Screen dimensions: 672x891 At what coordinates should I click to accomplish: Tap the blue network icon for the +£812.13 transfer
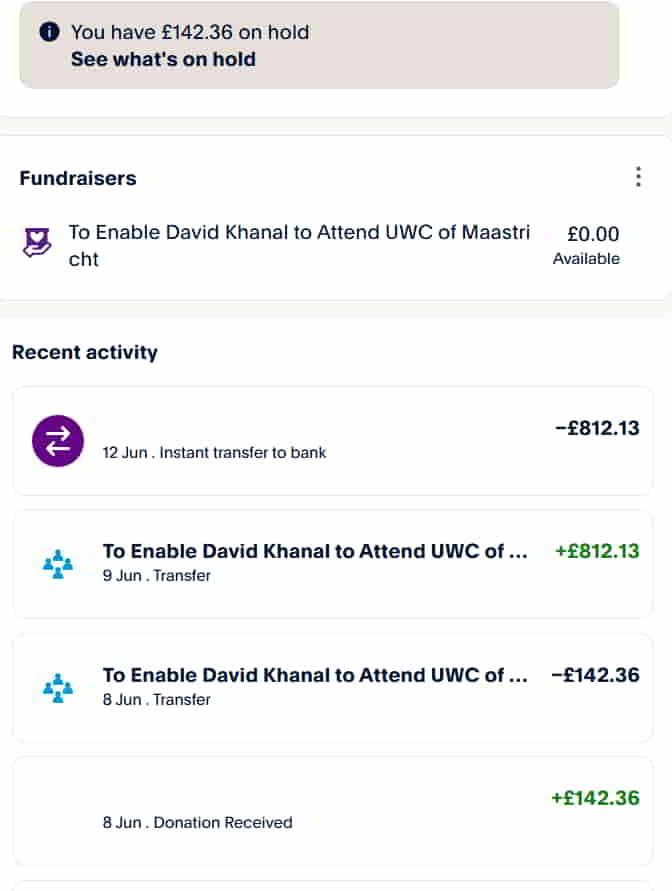(x=57, y=562)
